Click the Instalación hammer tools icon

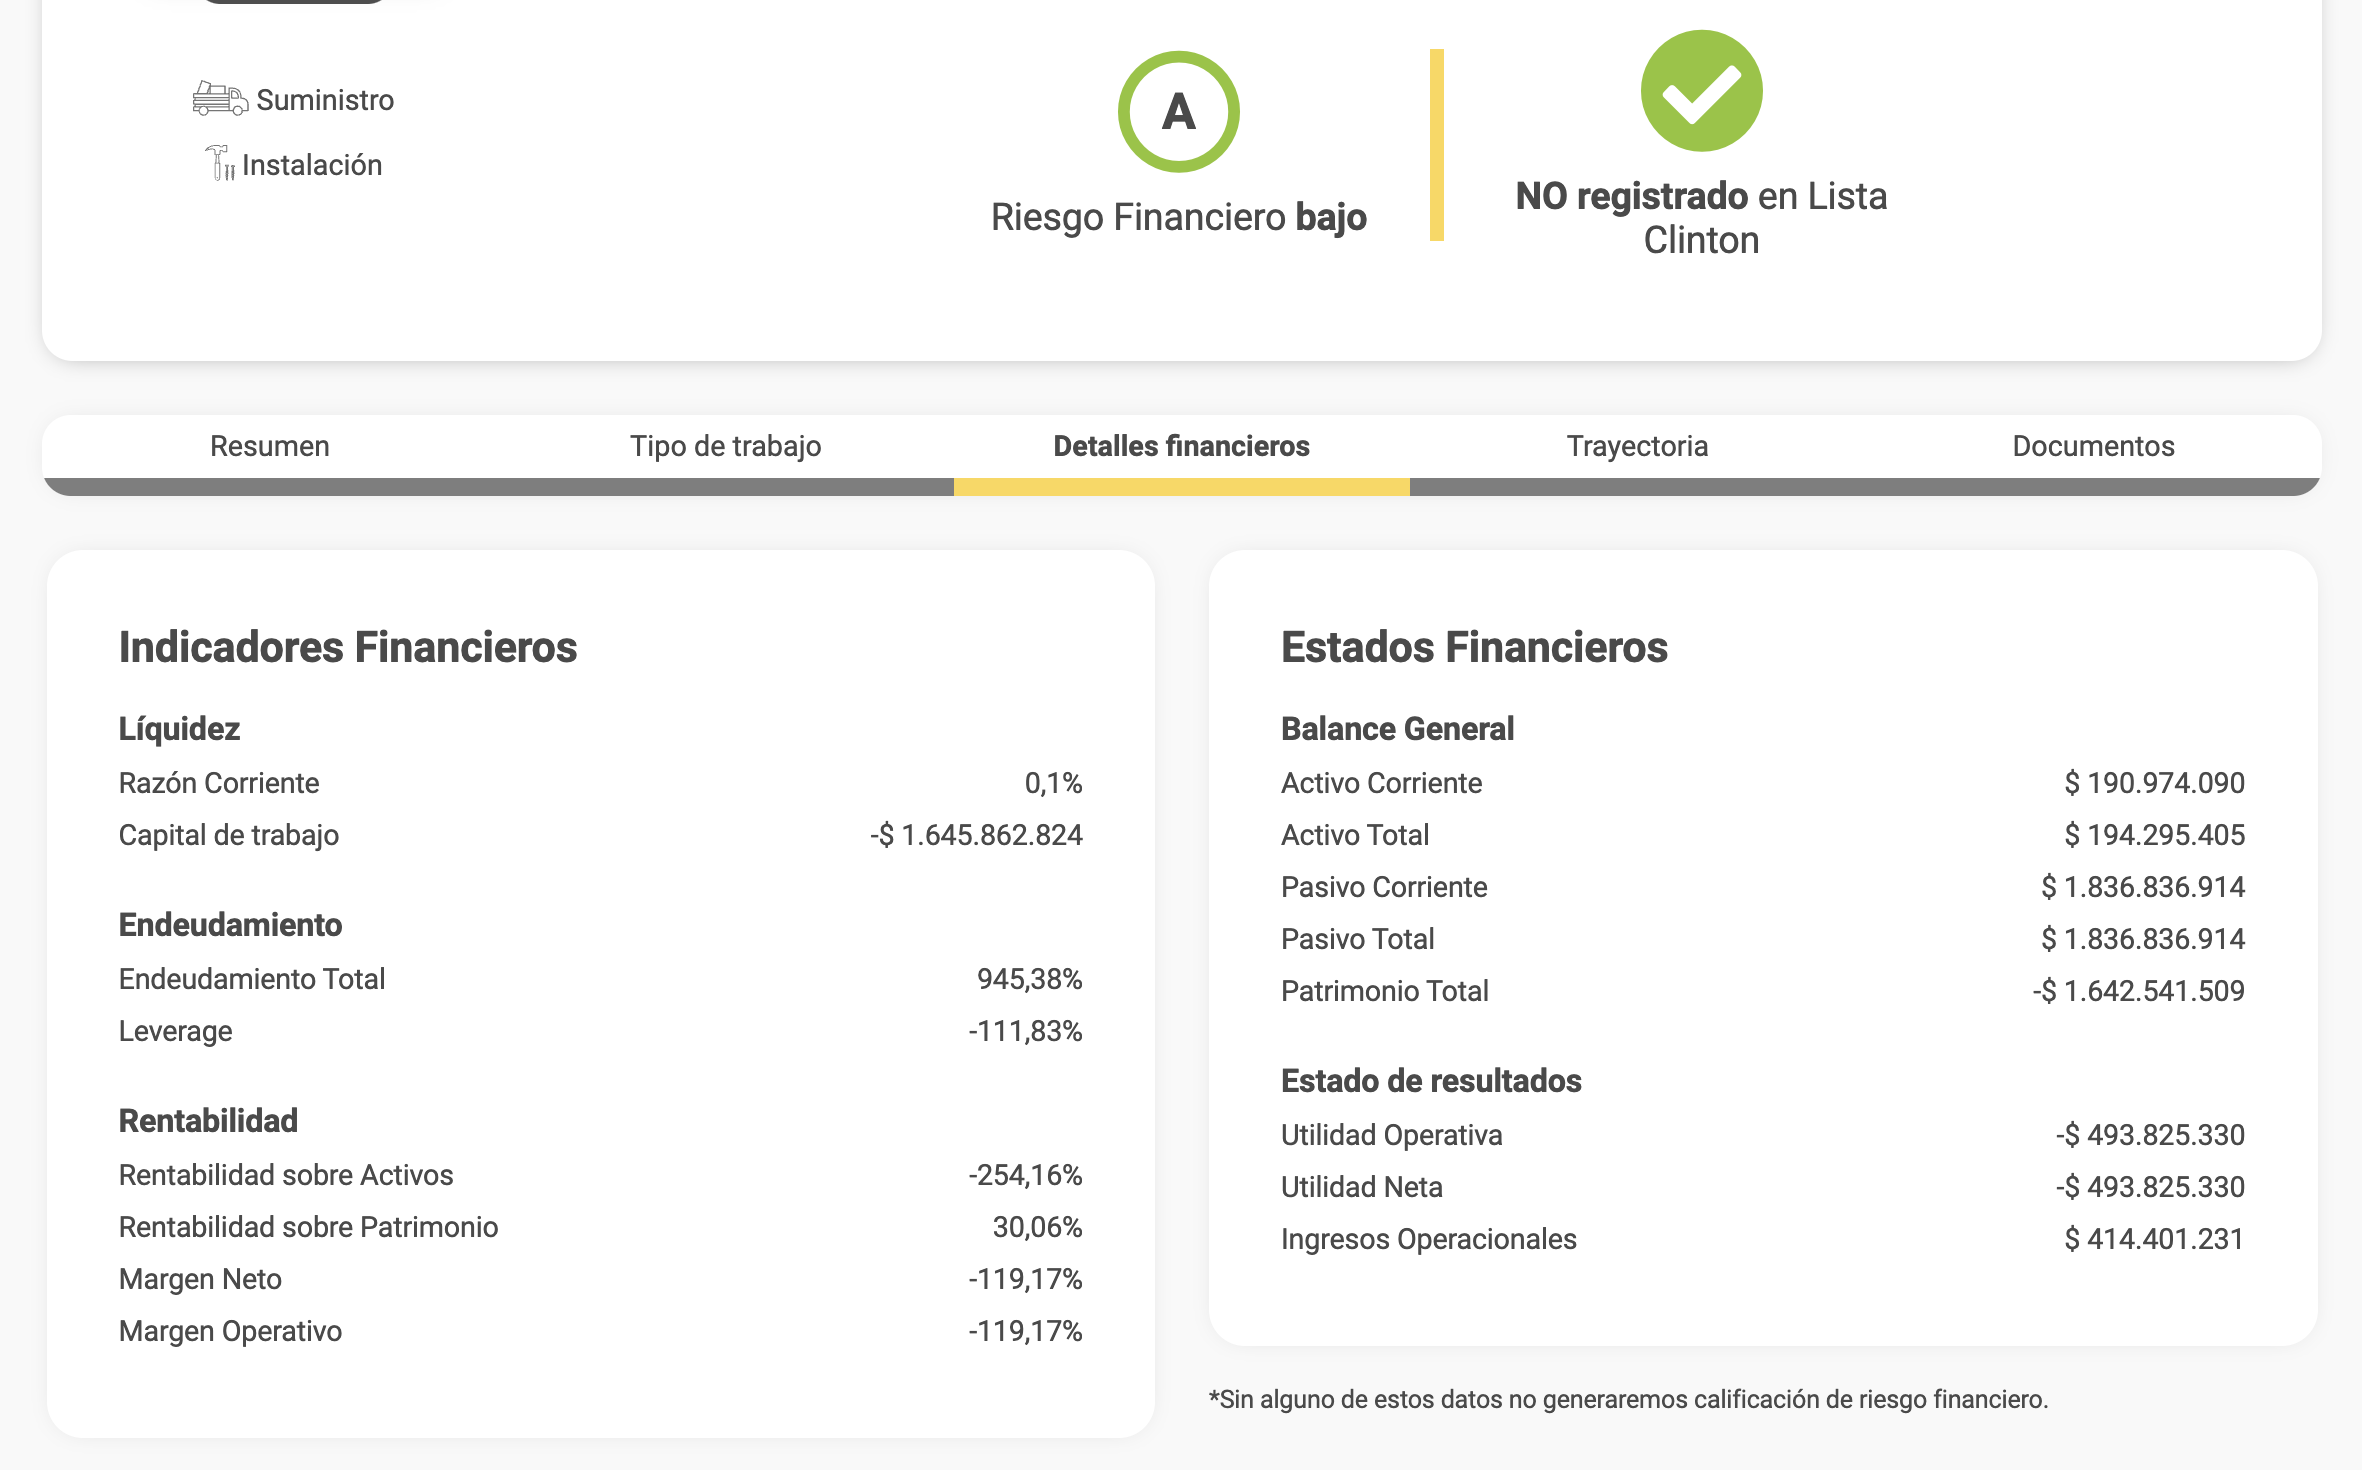point(220,163)
